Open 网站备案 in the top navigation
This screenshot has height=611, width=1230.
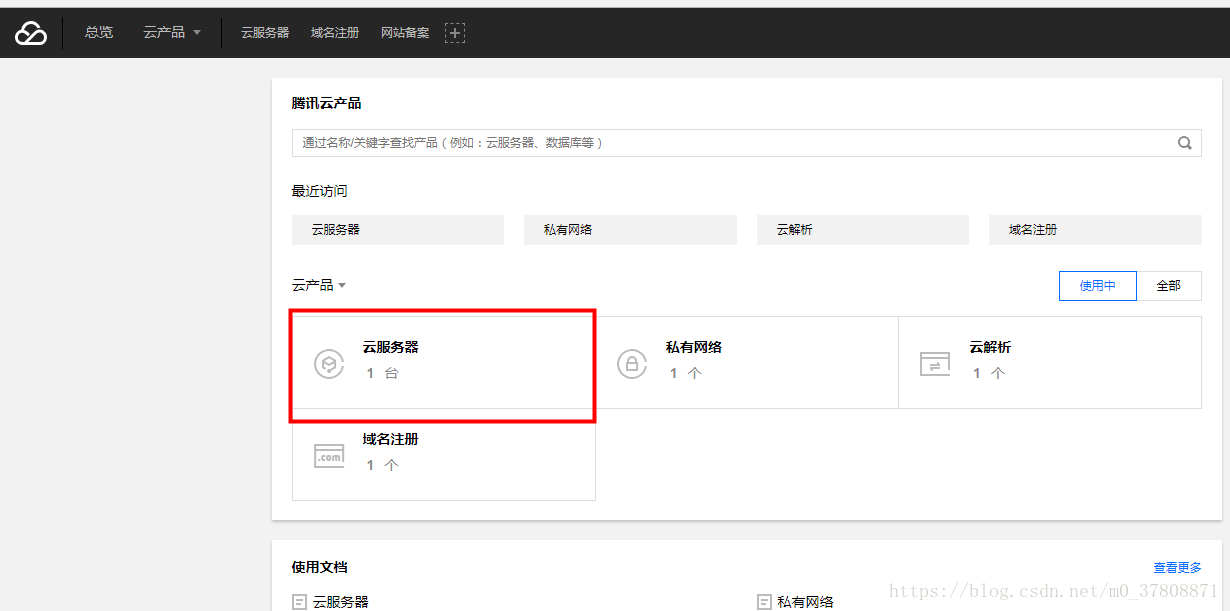click(405, 33)
